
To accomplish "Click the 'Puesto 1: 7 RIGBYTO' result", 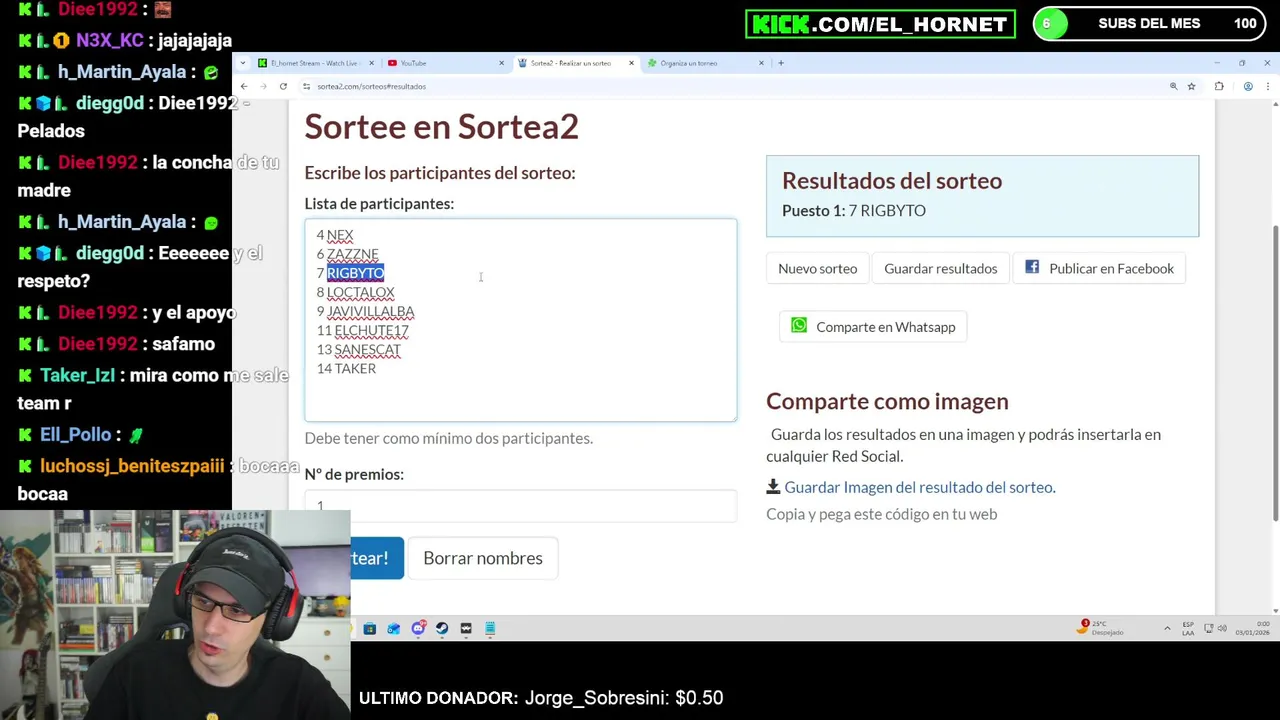I will coord(854,210).
